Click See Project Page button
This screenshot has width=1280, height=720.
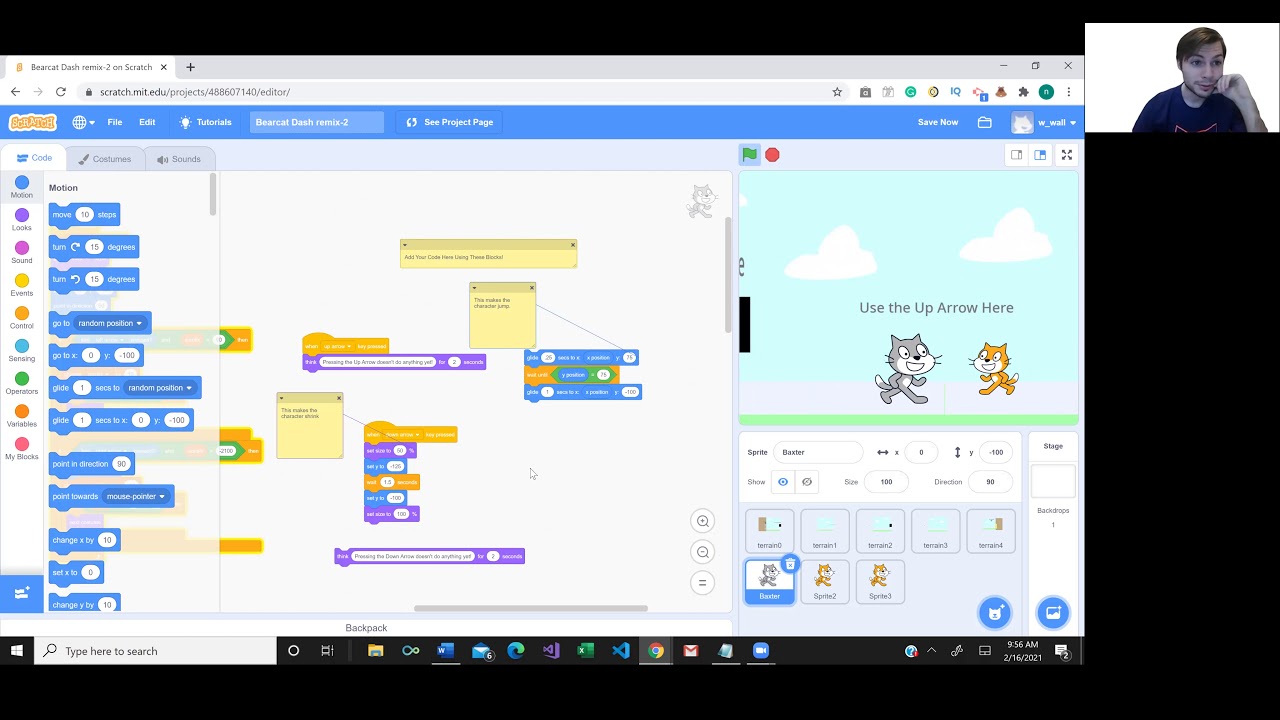[x=449, y=122]
